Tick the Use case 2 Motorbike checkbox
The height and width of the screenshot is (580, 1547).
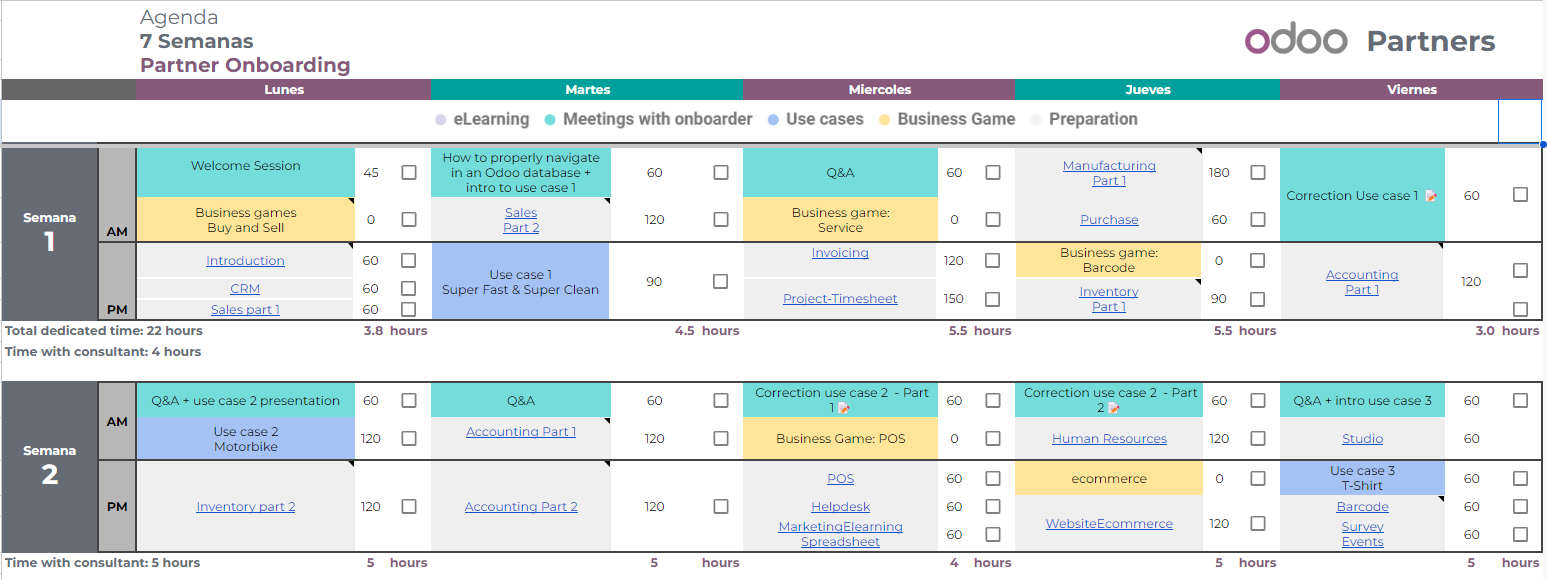click(409, 439)
